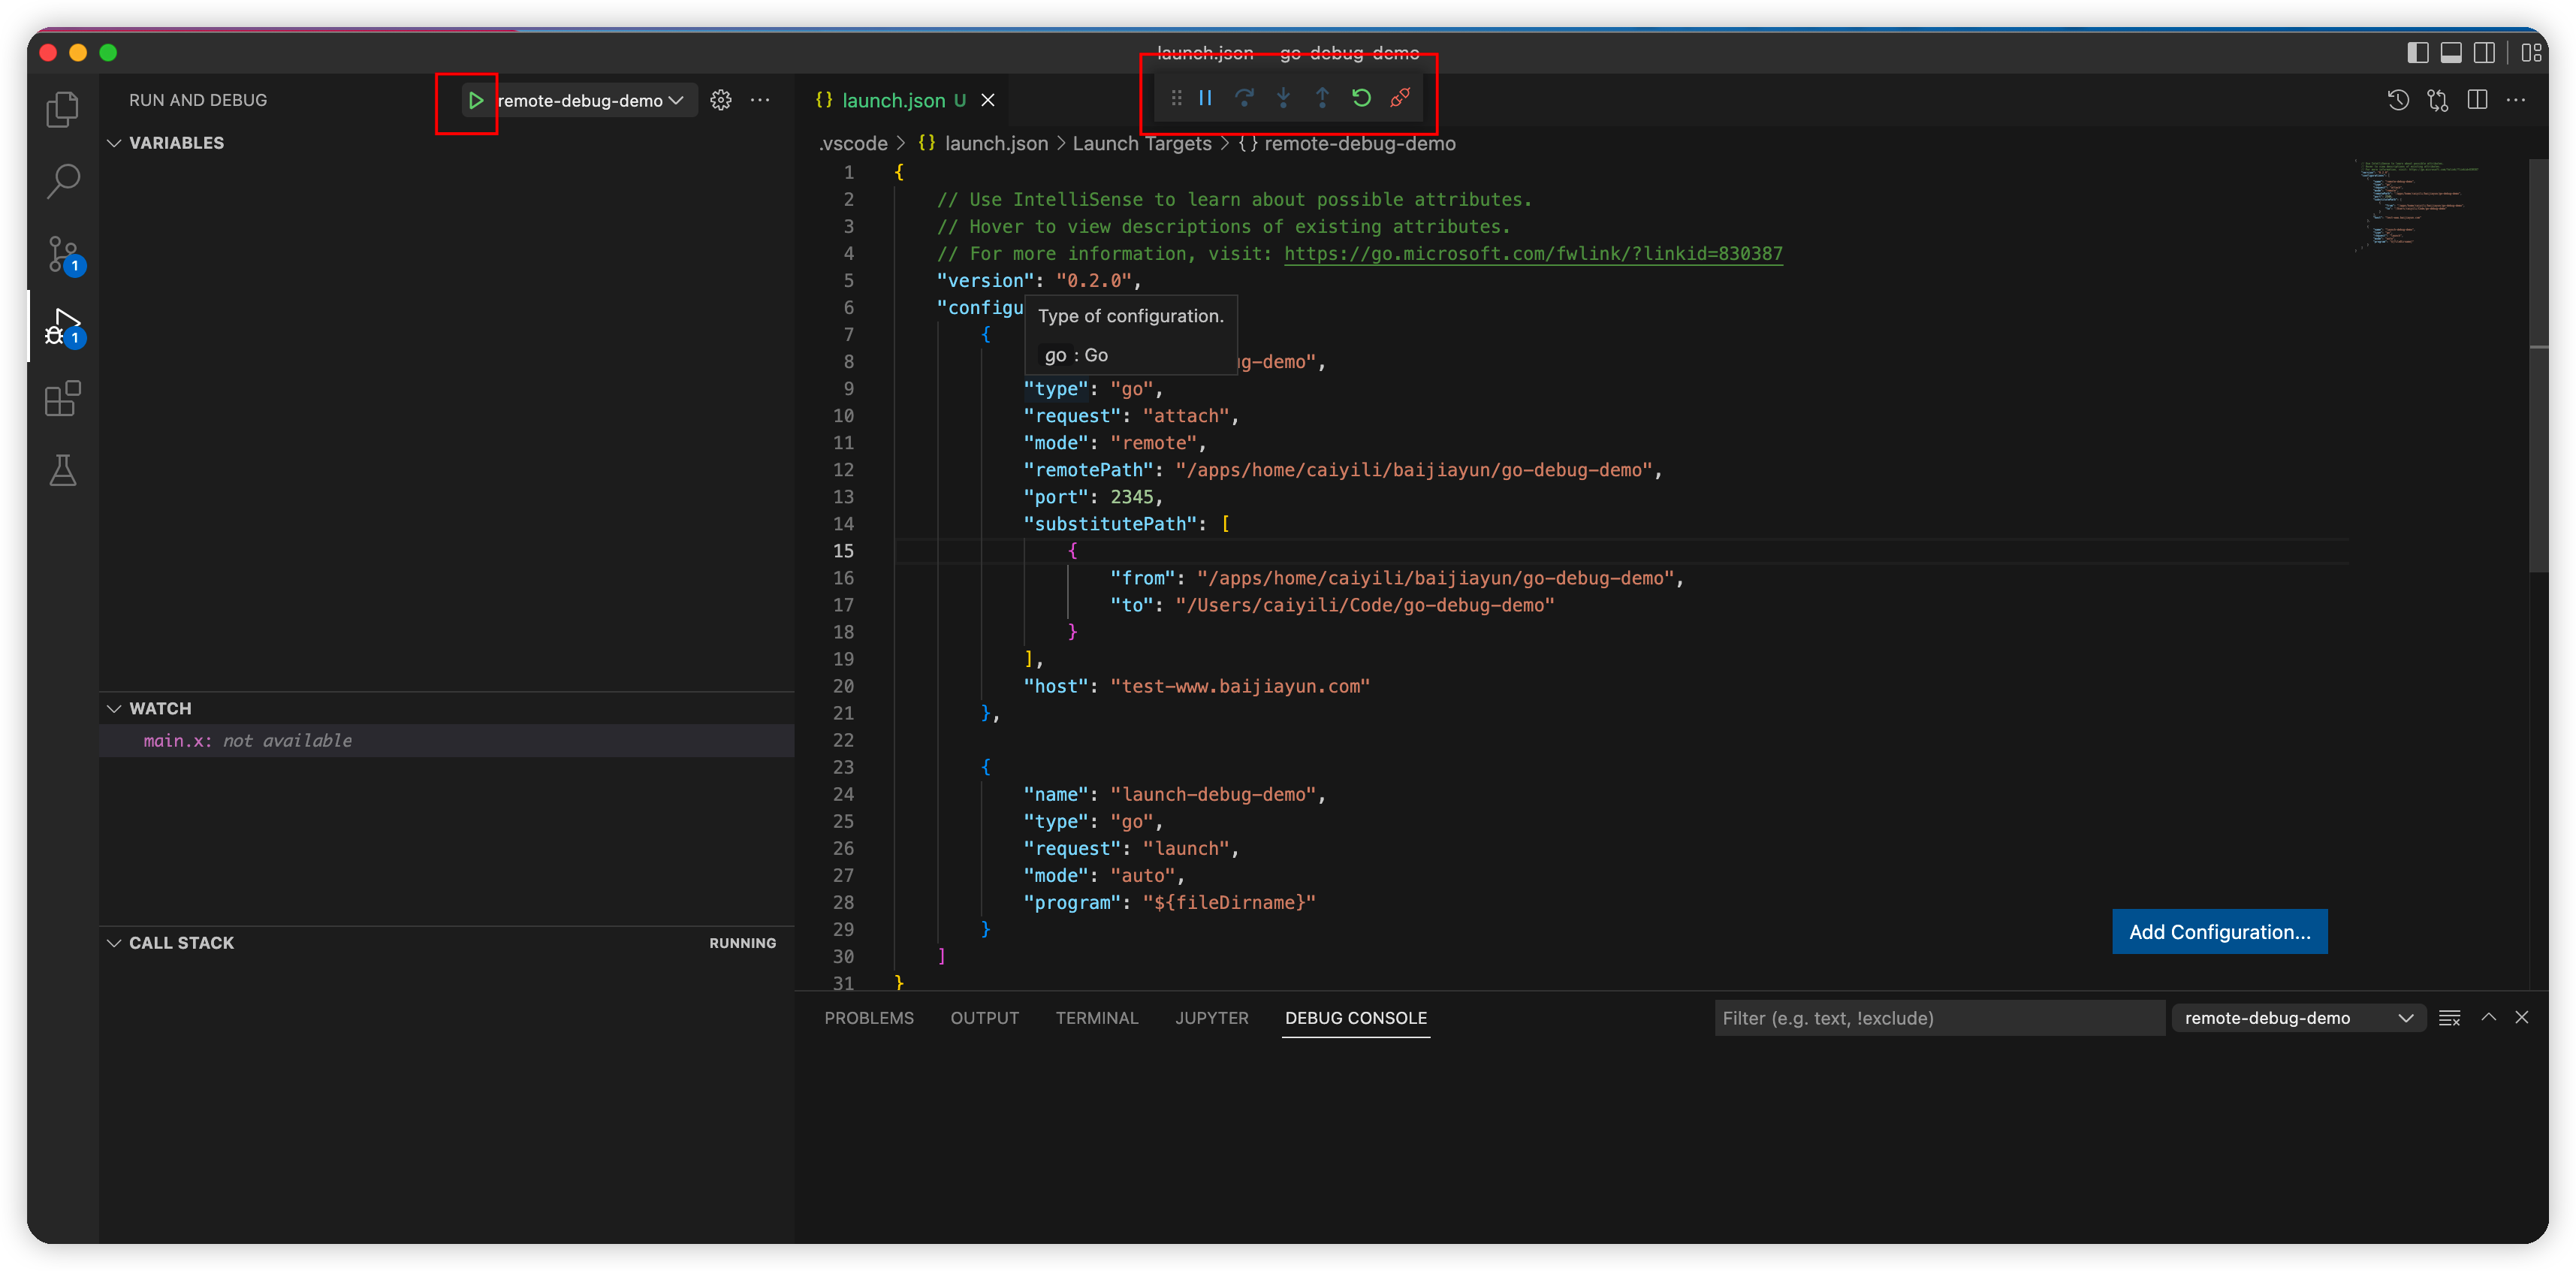The height and width of the screenshot is (1271, 2576).
Task: Open the go.microsoft.com fwlink URL
Action: [x=1532, y=254]
